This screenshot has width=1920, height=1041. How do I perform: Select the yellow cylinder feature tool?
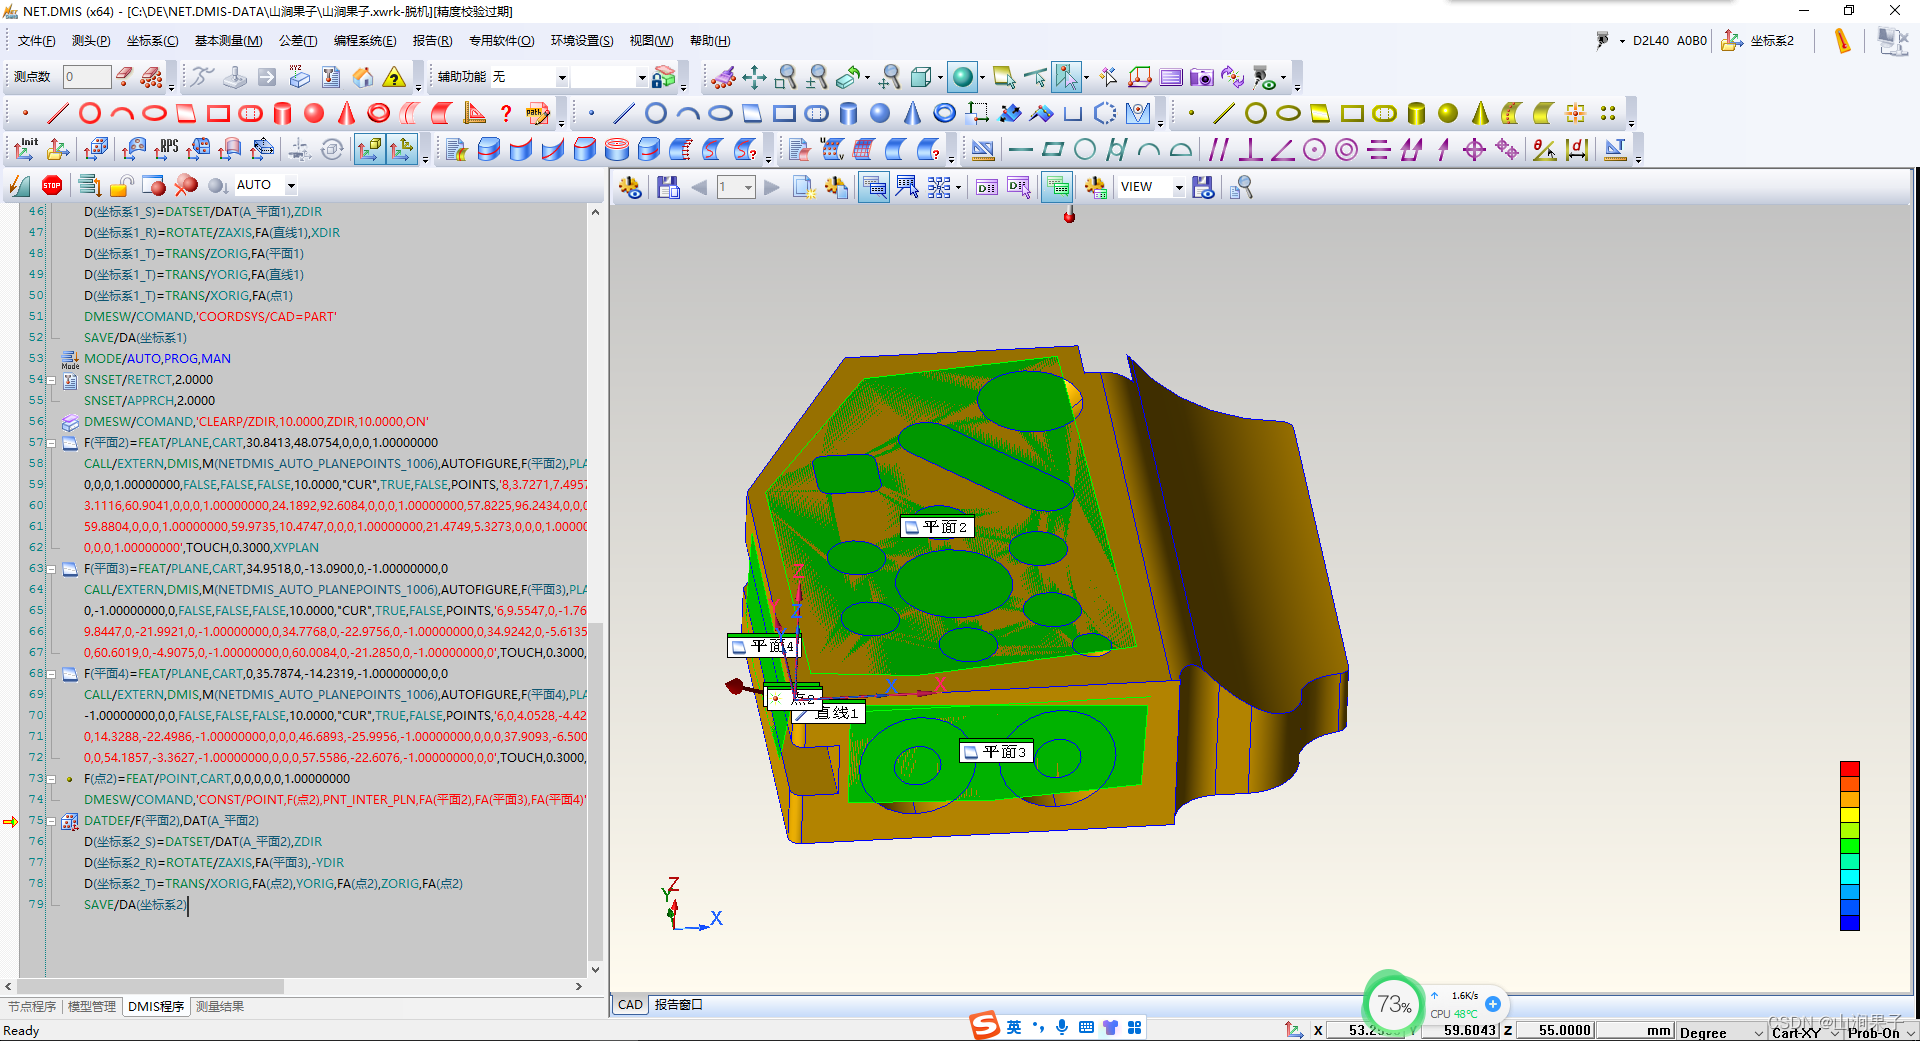pyautogui.click(x=1416, y=113)
